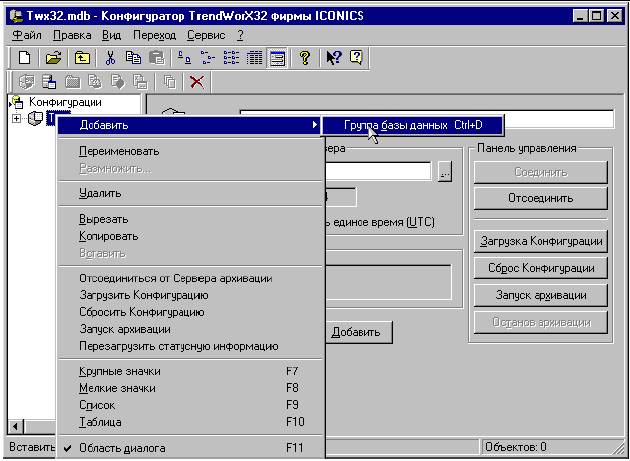
Task: Open the Добавить submenu in the context menu
Action: (x=189, y=125)
